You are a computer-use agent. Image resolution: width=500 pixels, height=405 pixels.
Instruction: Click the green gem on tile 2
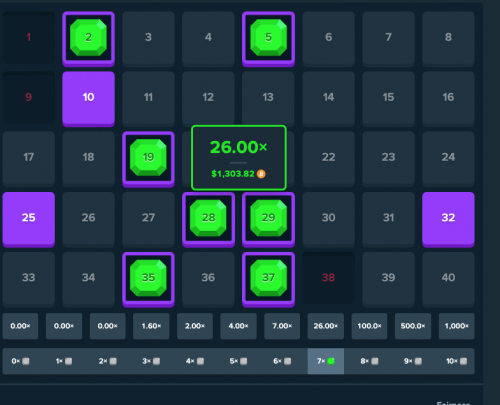click(88, 37)
